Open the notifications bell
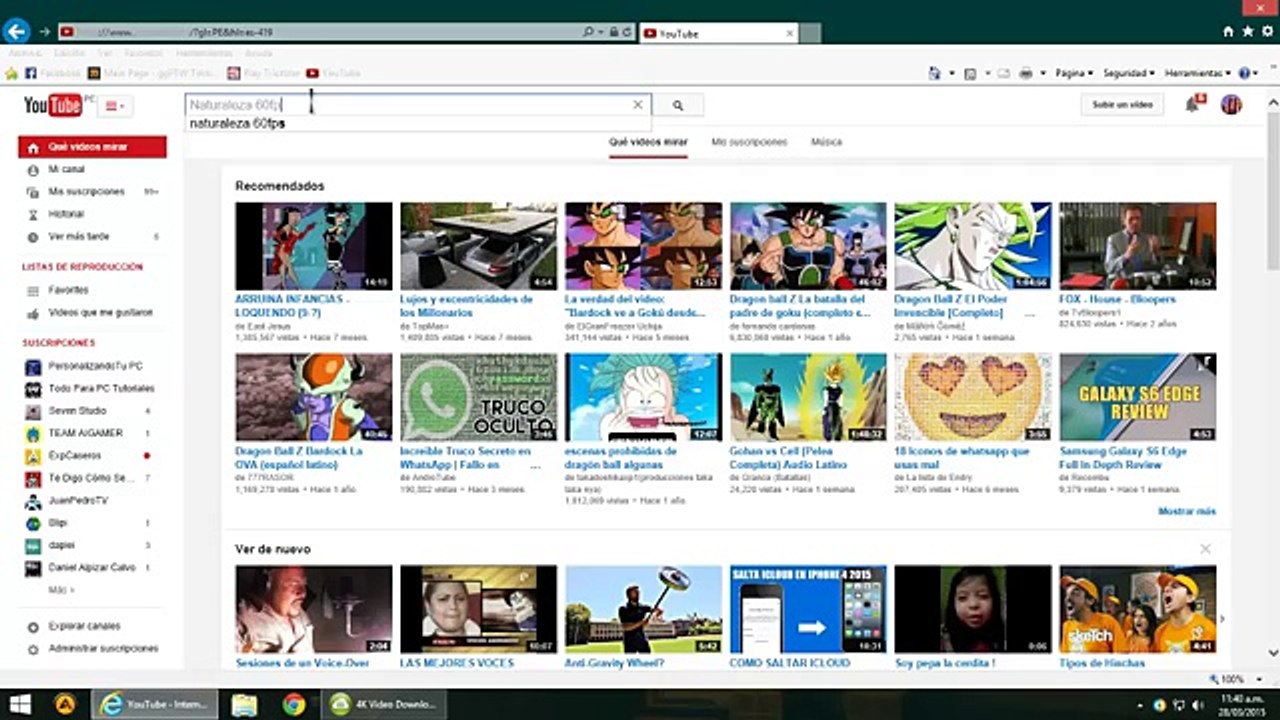 tap(1192, 104)
